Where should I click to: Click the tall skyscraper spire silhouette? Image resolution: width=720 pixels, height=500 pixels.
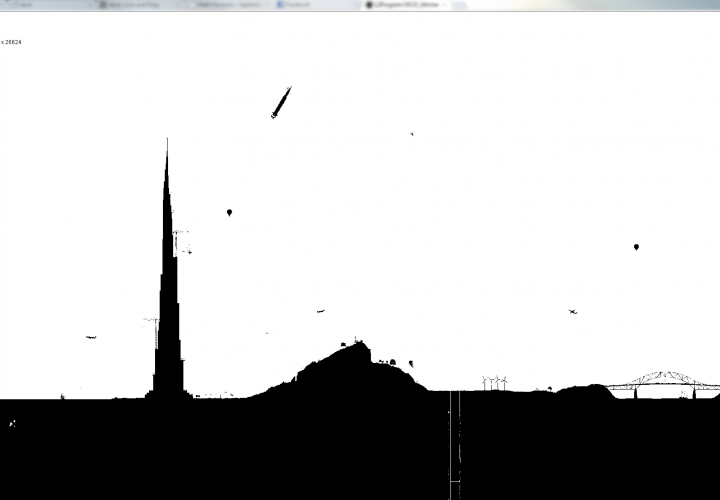click(x=168, y=300)
